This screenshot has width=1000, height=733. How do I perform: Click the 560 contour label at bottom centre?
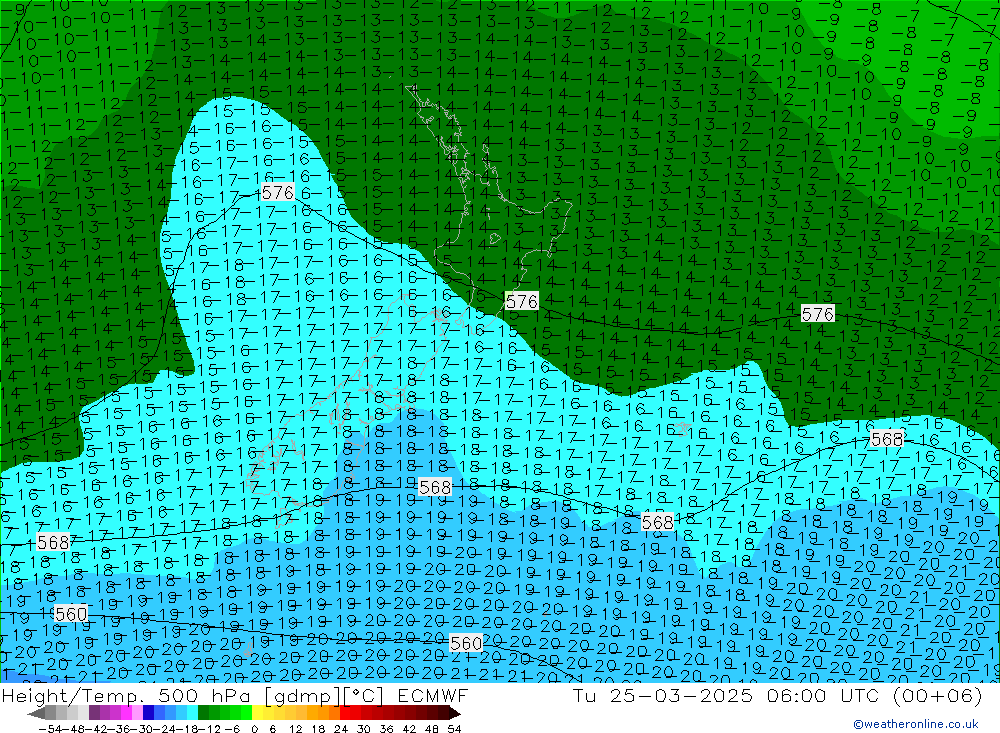[x=466, y=643]
